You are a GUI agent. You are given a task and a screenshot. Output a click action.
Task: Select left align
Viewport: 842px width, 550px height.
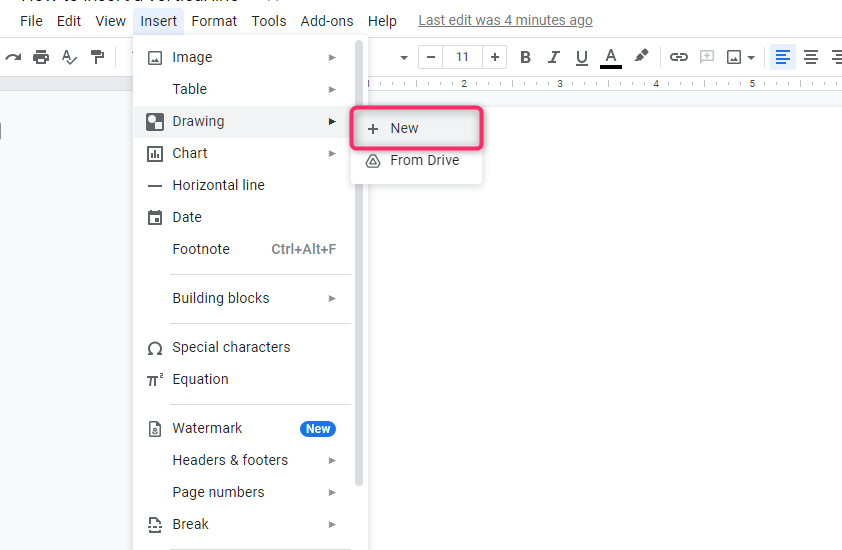pos(782,57)
